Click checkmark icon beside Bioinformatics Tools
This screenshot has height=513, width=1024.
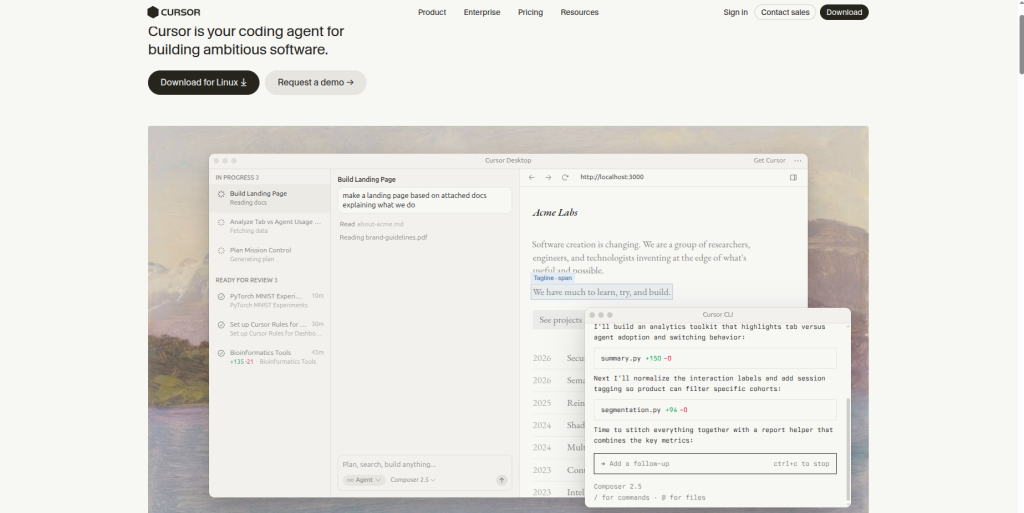tap(221, 353)
